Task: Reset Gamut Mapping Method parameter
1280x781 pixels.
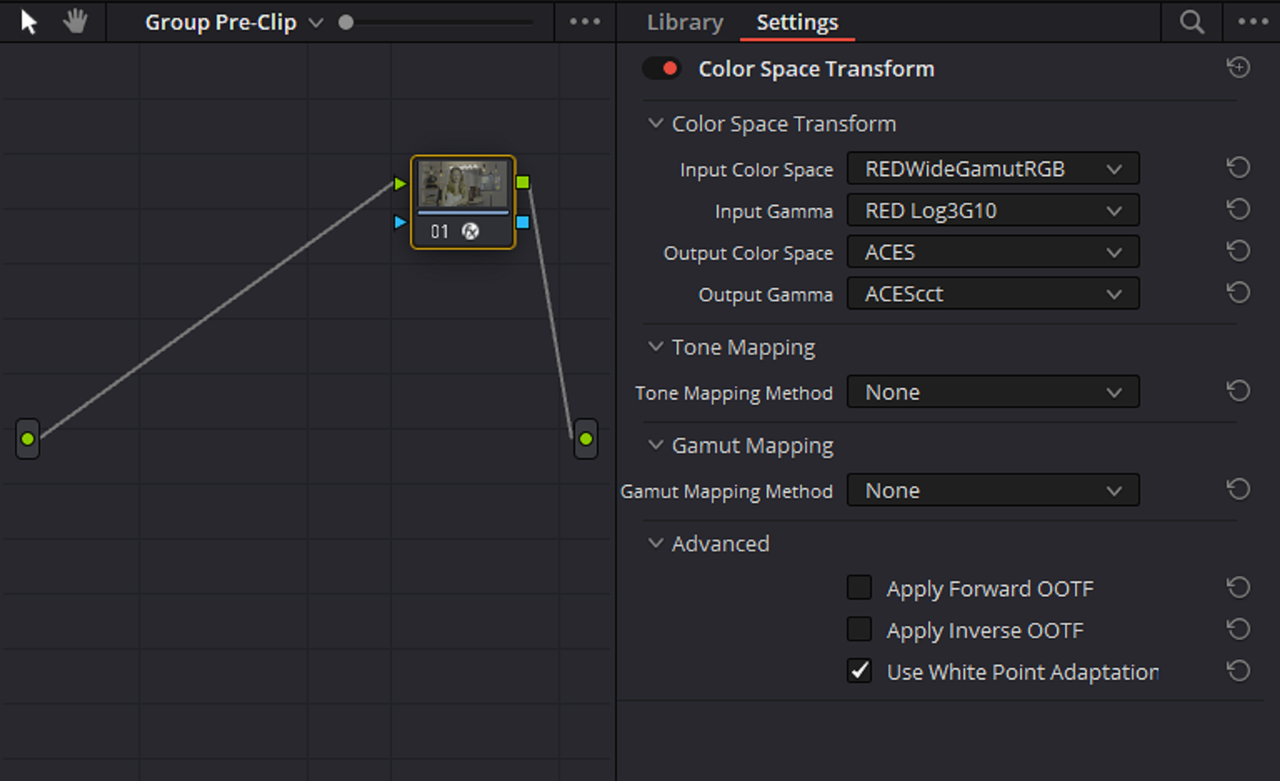Action: (x=1238, y=489)
